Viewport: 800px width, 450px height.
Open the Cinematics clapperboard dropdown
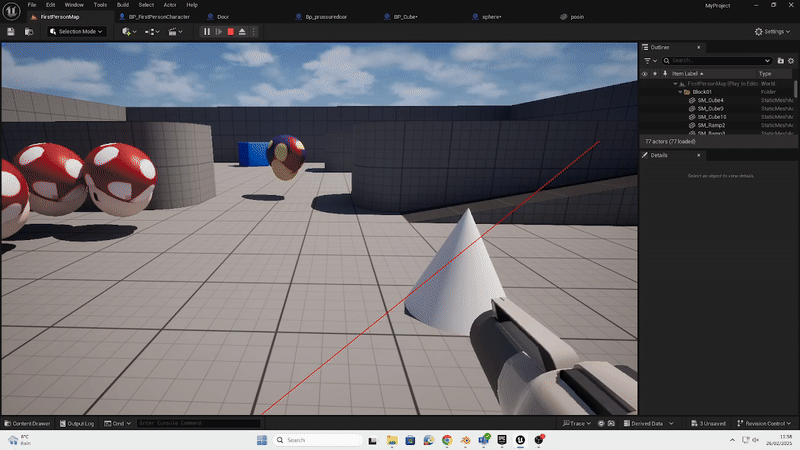(x=175, y=32)
